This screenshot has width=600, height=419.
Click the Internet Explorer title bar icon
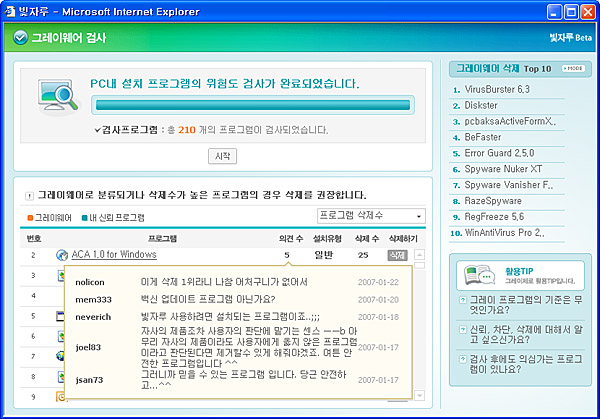pos(10,11)
